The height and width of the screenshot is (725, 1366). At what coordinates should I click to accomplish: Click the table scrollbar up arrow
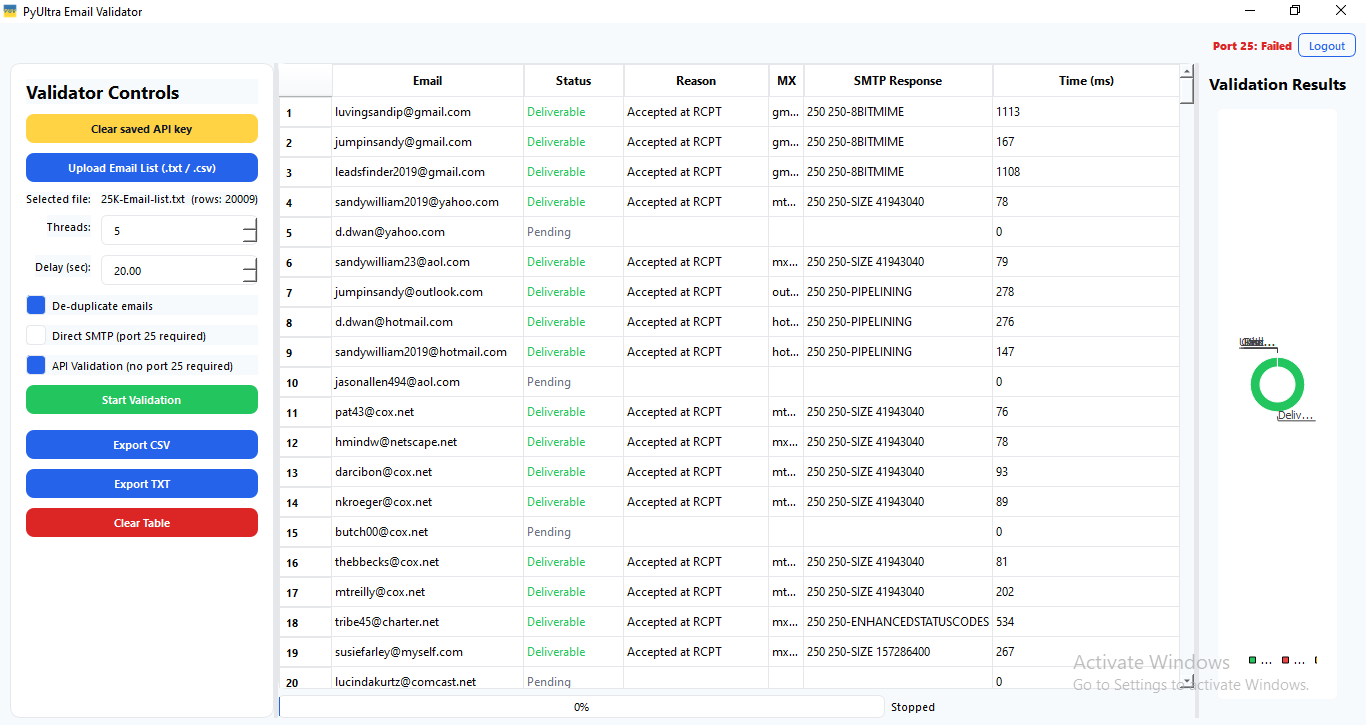click(1186, 69)
